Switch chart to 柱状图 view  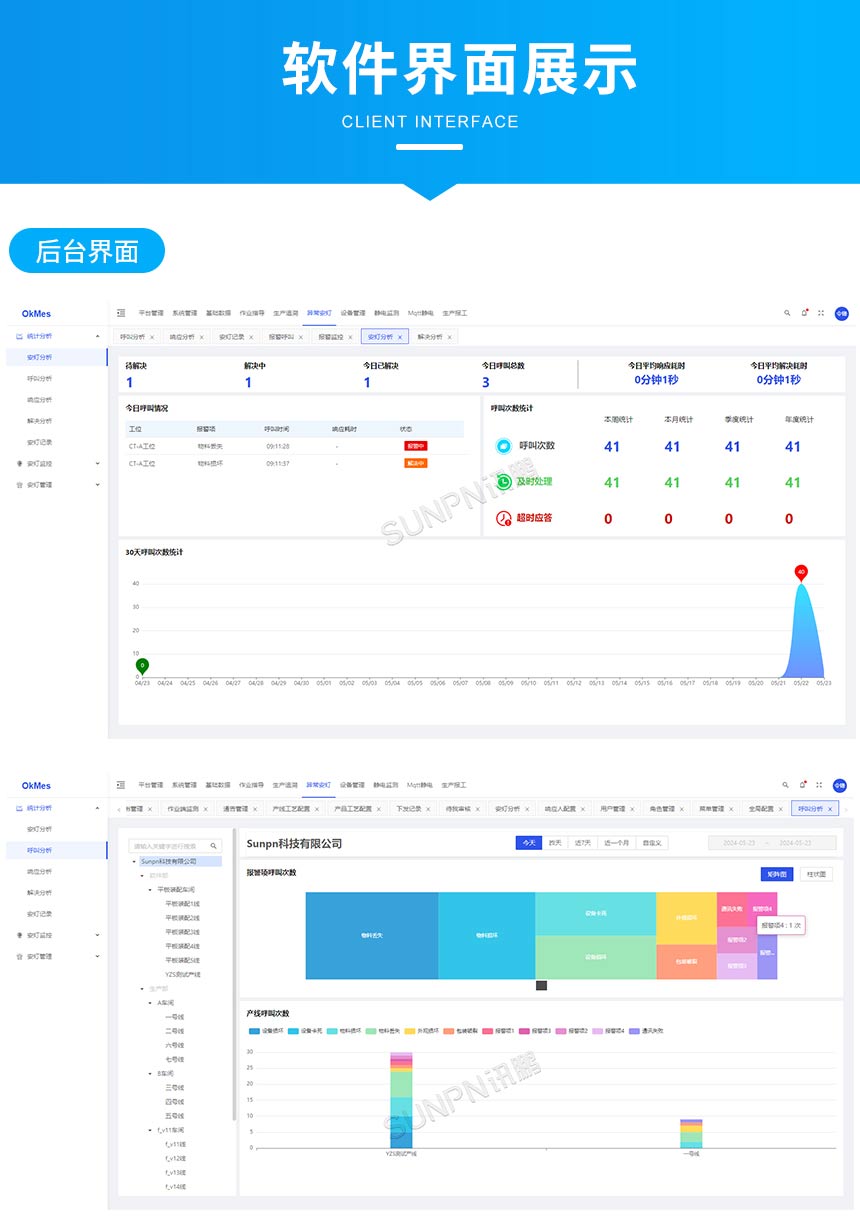click(x=815, y=874)
